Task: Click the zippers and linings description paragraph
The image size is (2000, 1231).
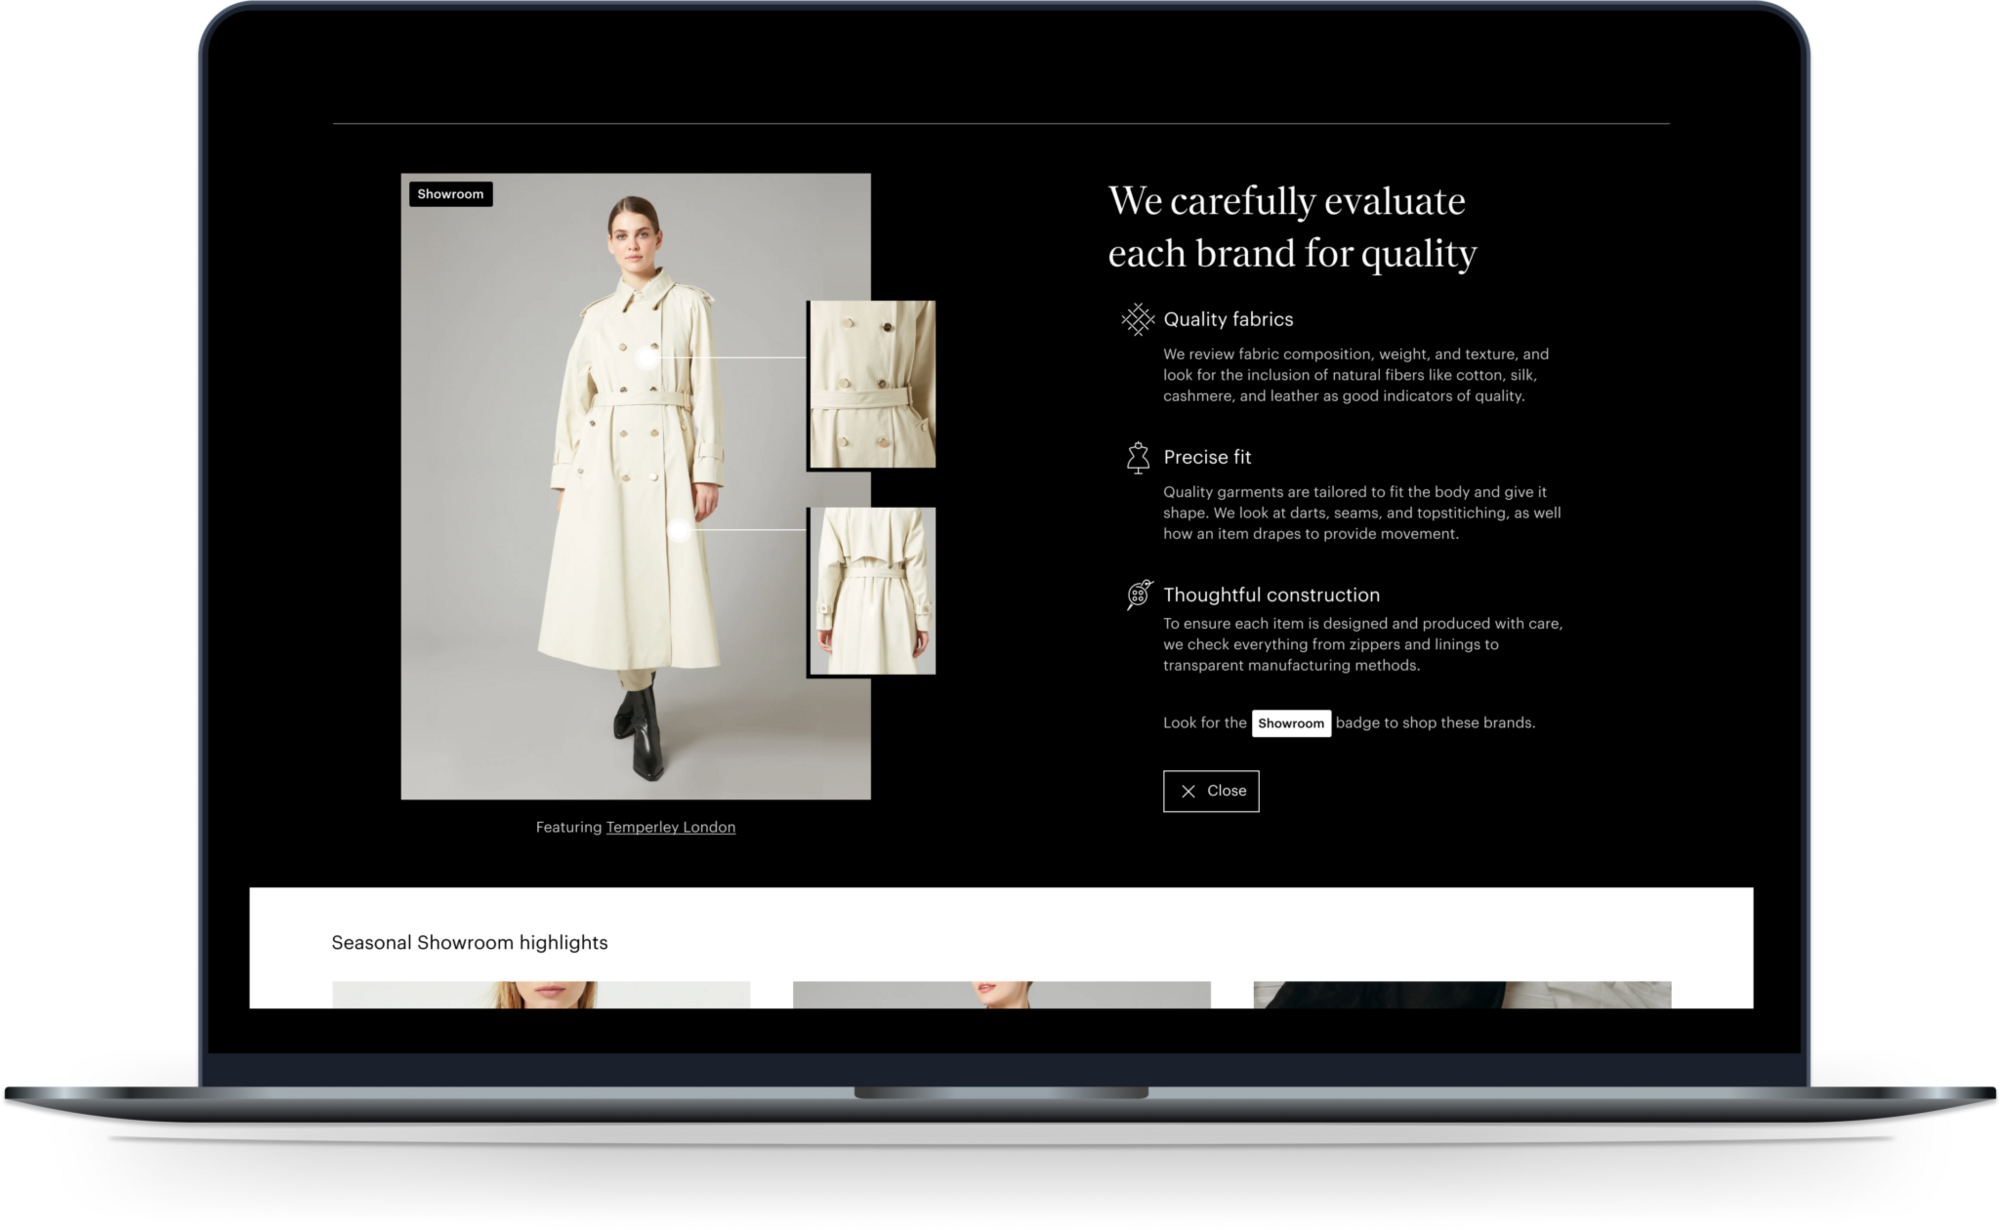Action: pos(1363,645)
